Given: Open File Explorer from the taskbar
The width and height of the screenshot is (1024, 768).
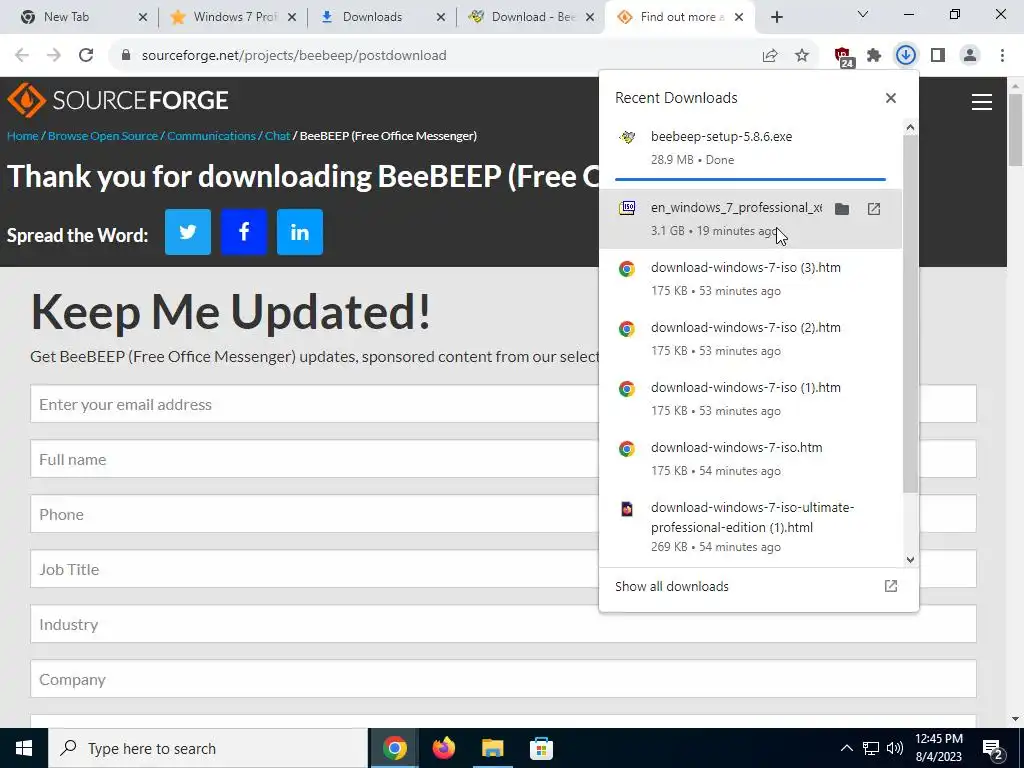Looking at the screenshot, I should click(492, 748).
